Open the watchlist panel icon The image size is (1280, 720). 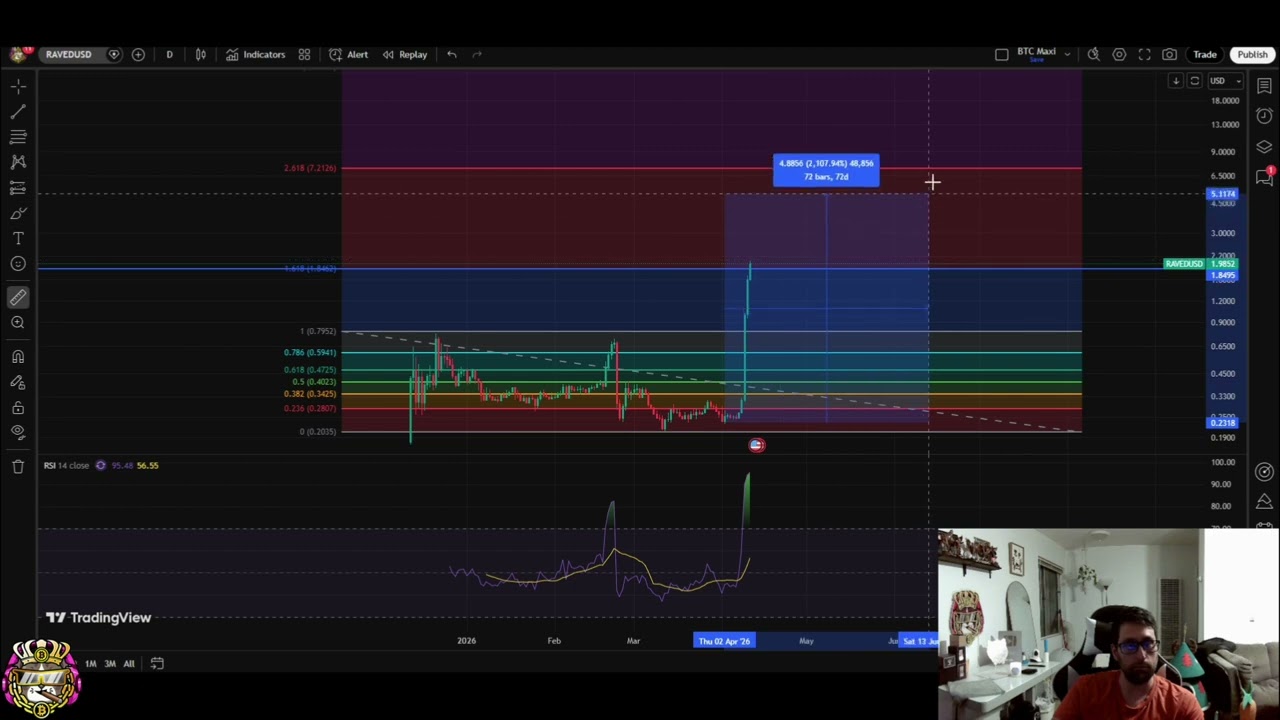point(1264,87)
